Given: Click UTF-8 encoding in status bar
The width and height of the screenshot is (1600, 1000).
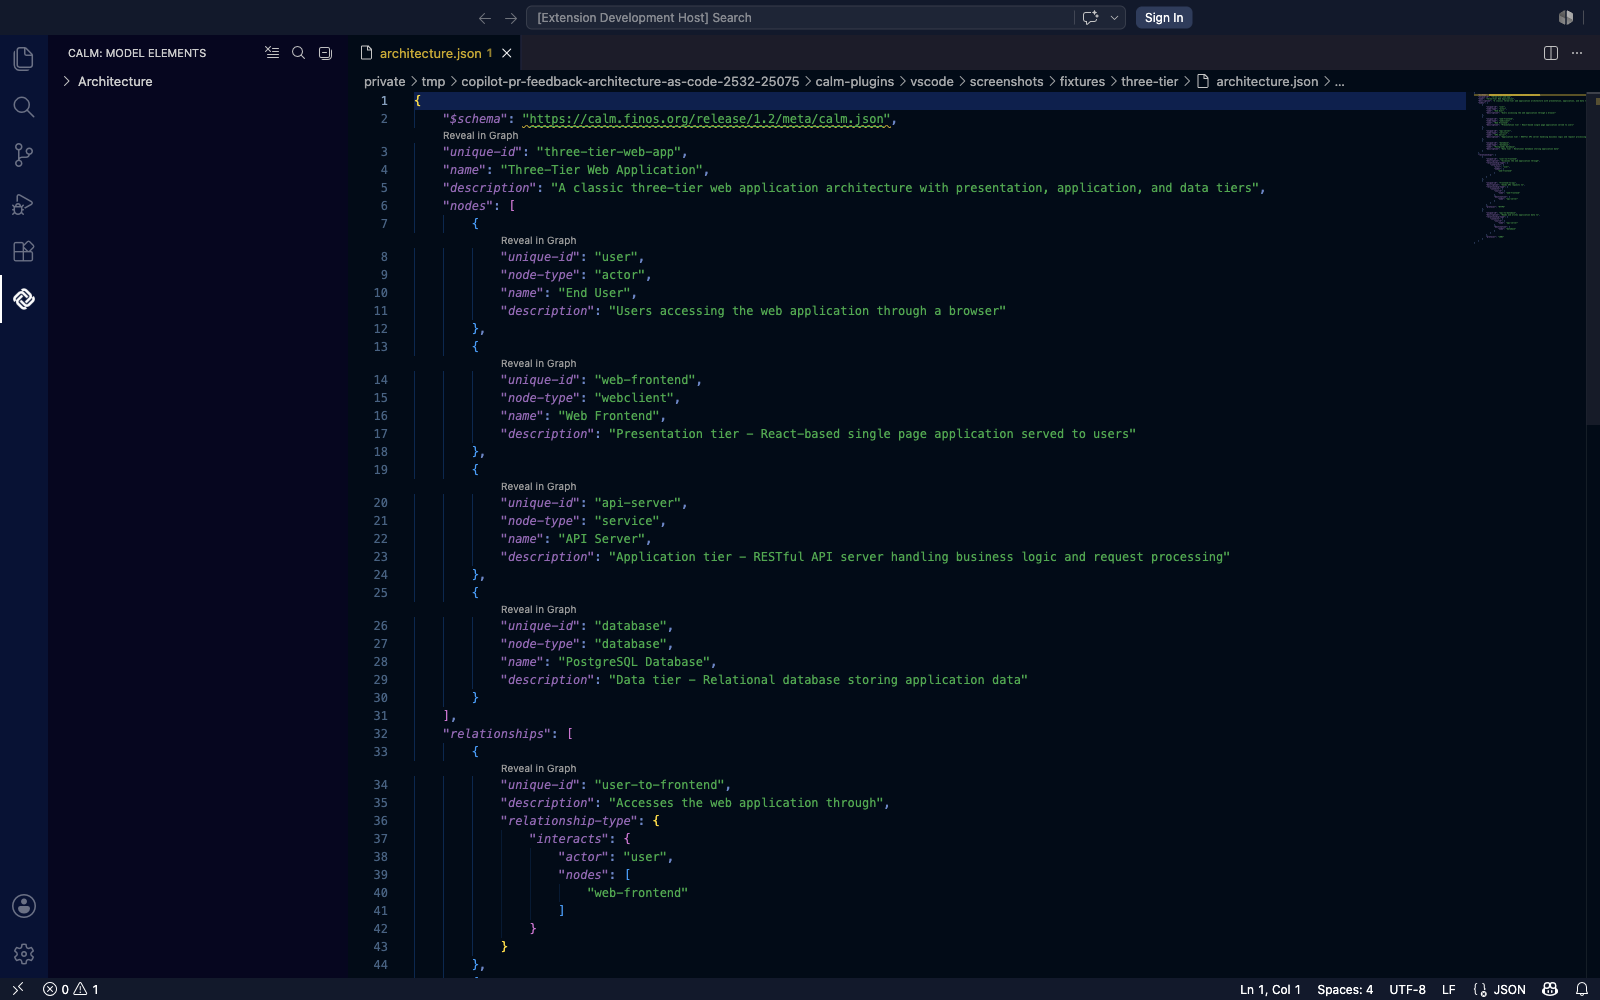Looking at the screenshot, I should point(1407,989).
